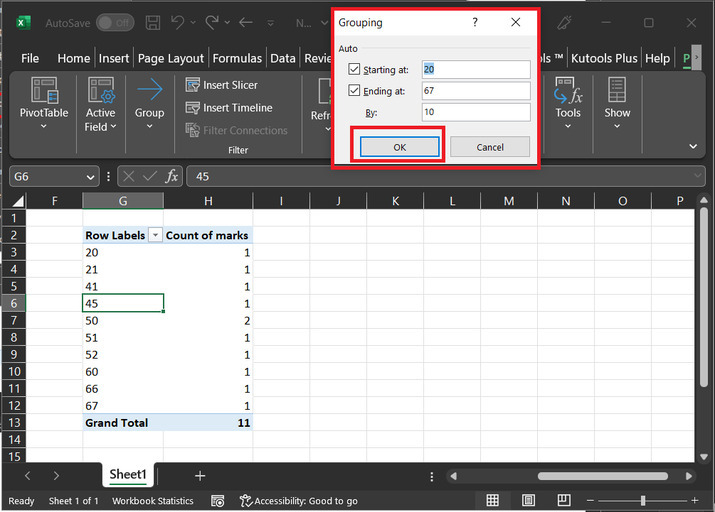
Task: Uncheck the Ending at checkbox
Action: point(354,92)
